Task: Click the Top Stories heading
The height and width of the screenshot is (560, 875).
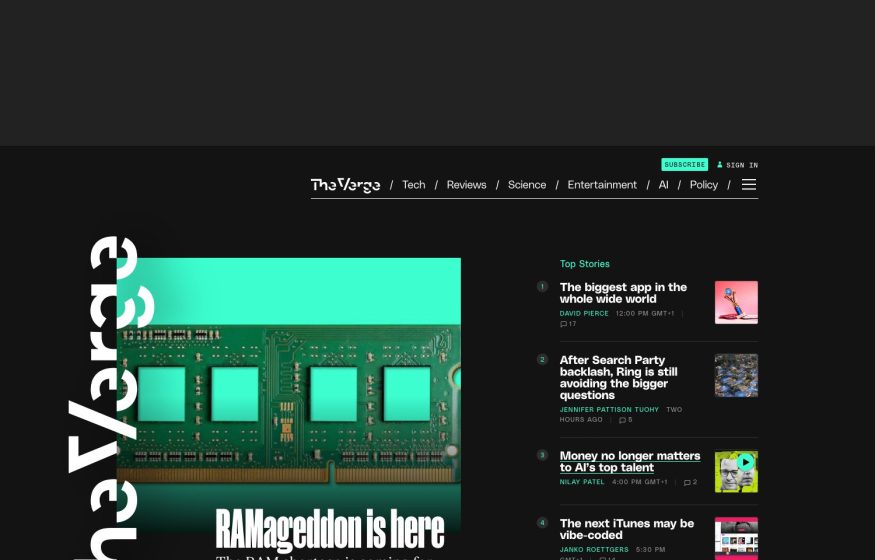Action: (x=584, y=264)
